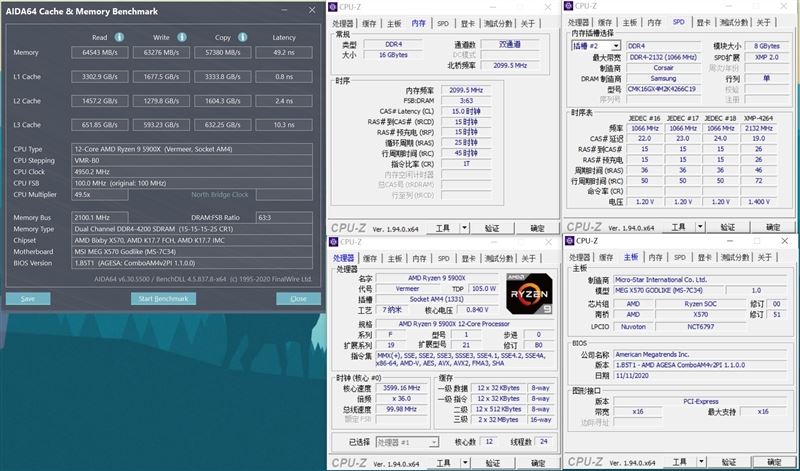The height and width of the screenshot is (471, 800).
Task: Click the XMP-4264 voltage value 1.400 V
Action: 759,202
